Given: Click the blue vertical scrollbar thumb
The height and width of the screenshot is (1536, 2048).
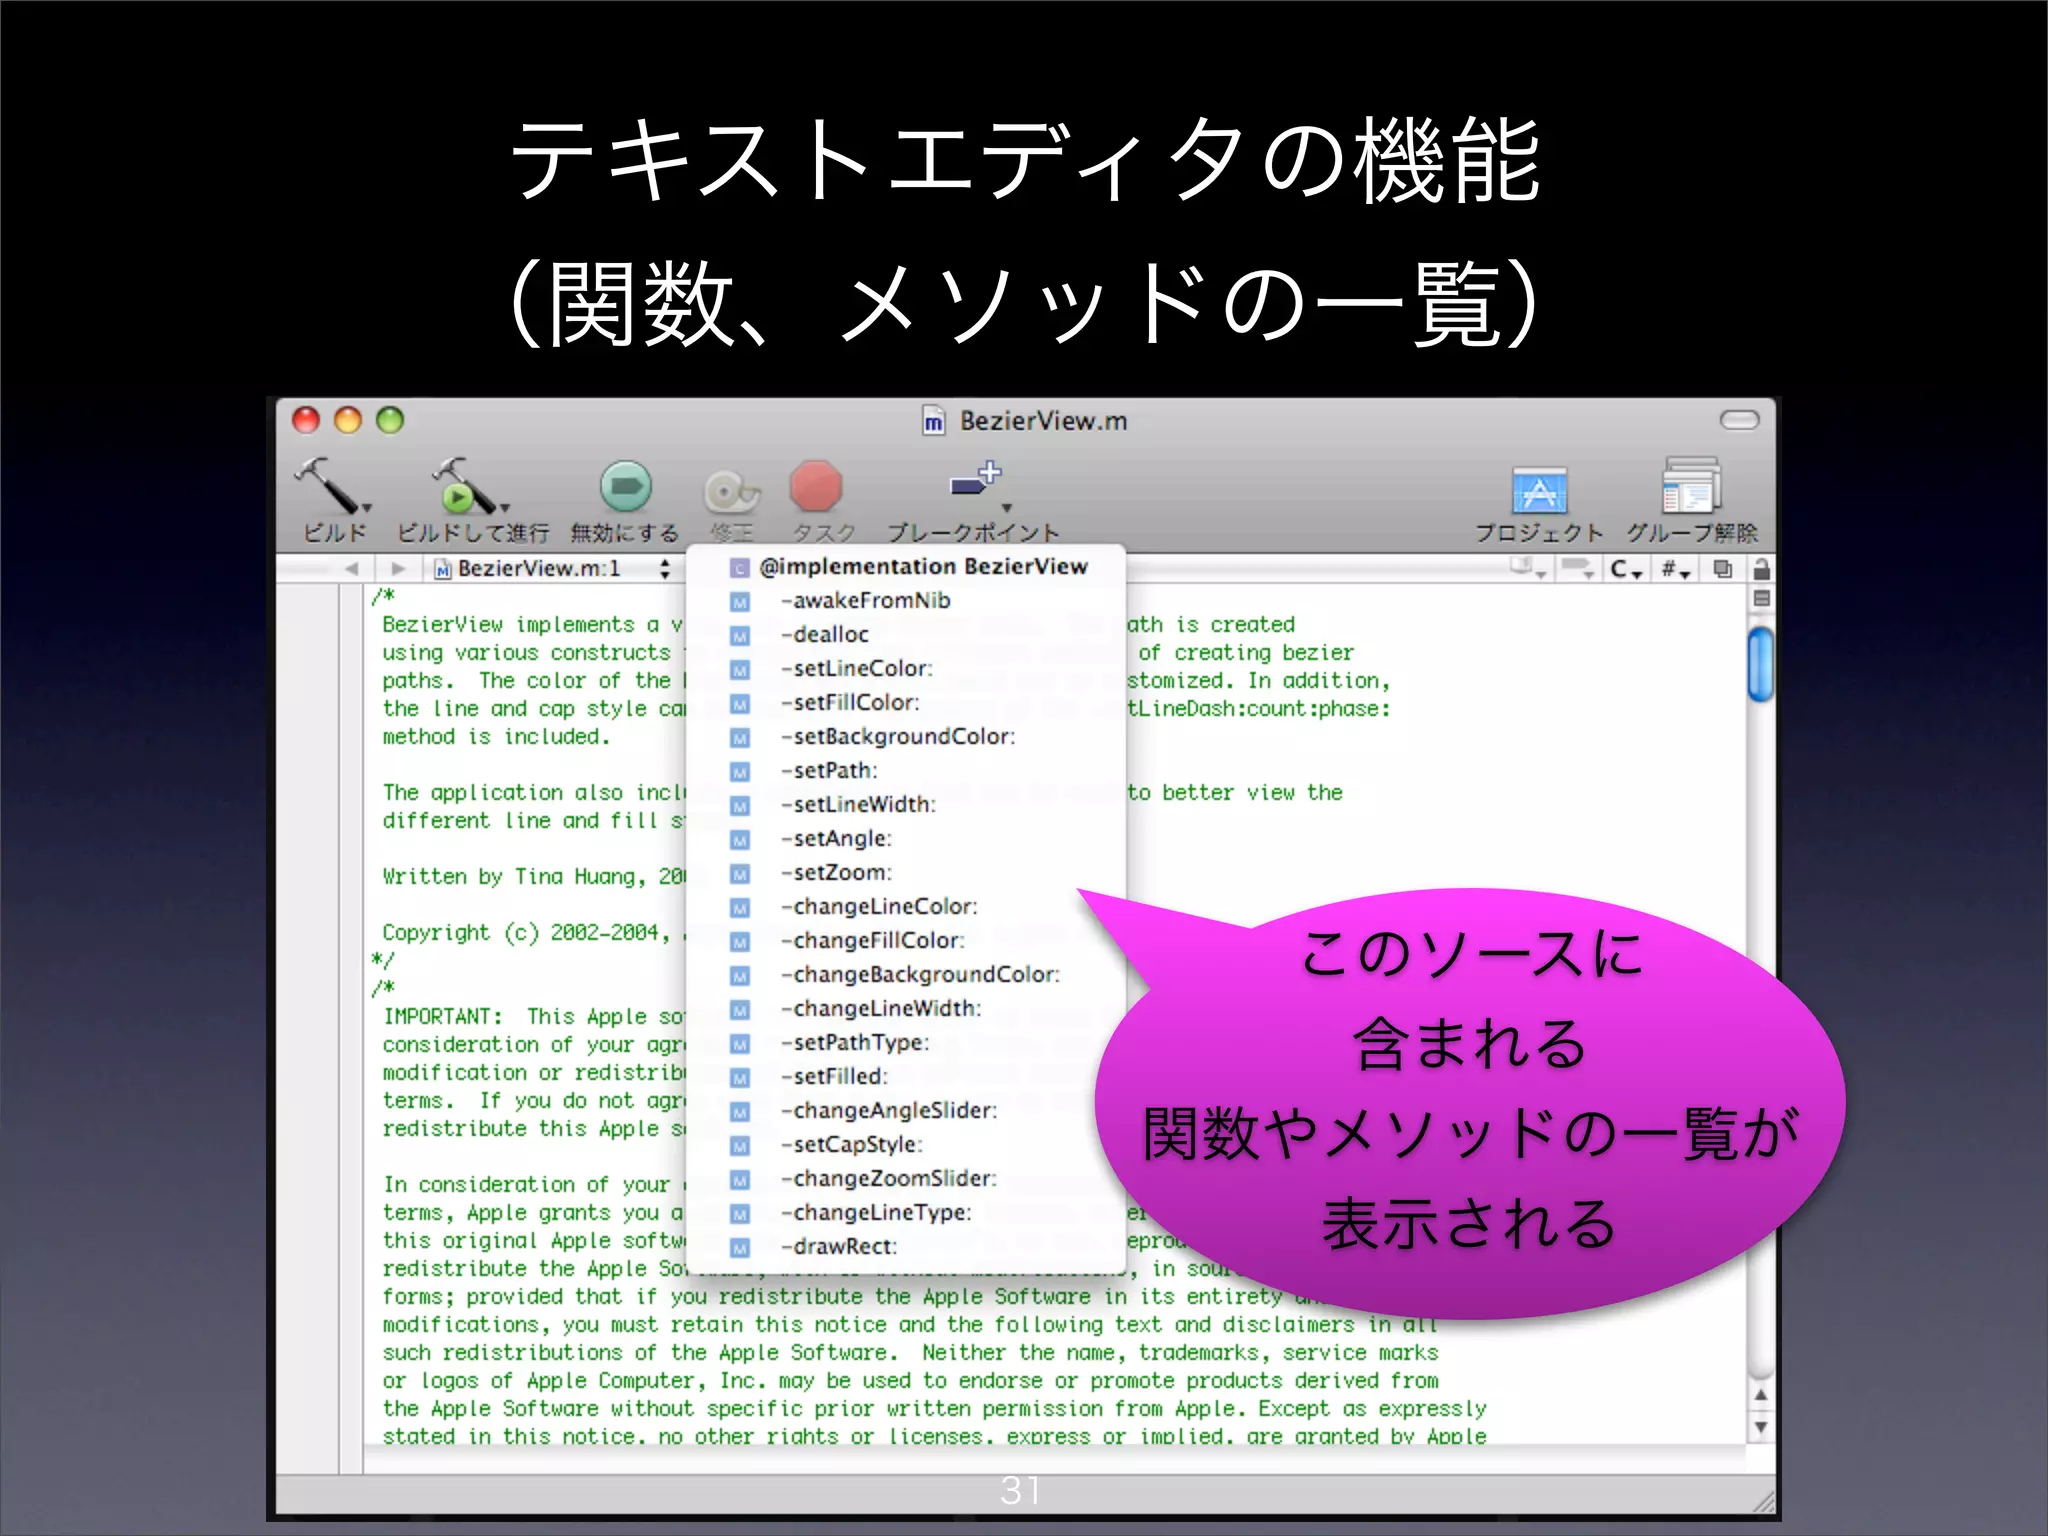Looking at the screenshot, I should coord(1760,663).
